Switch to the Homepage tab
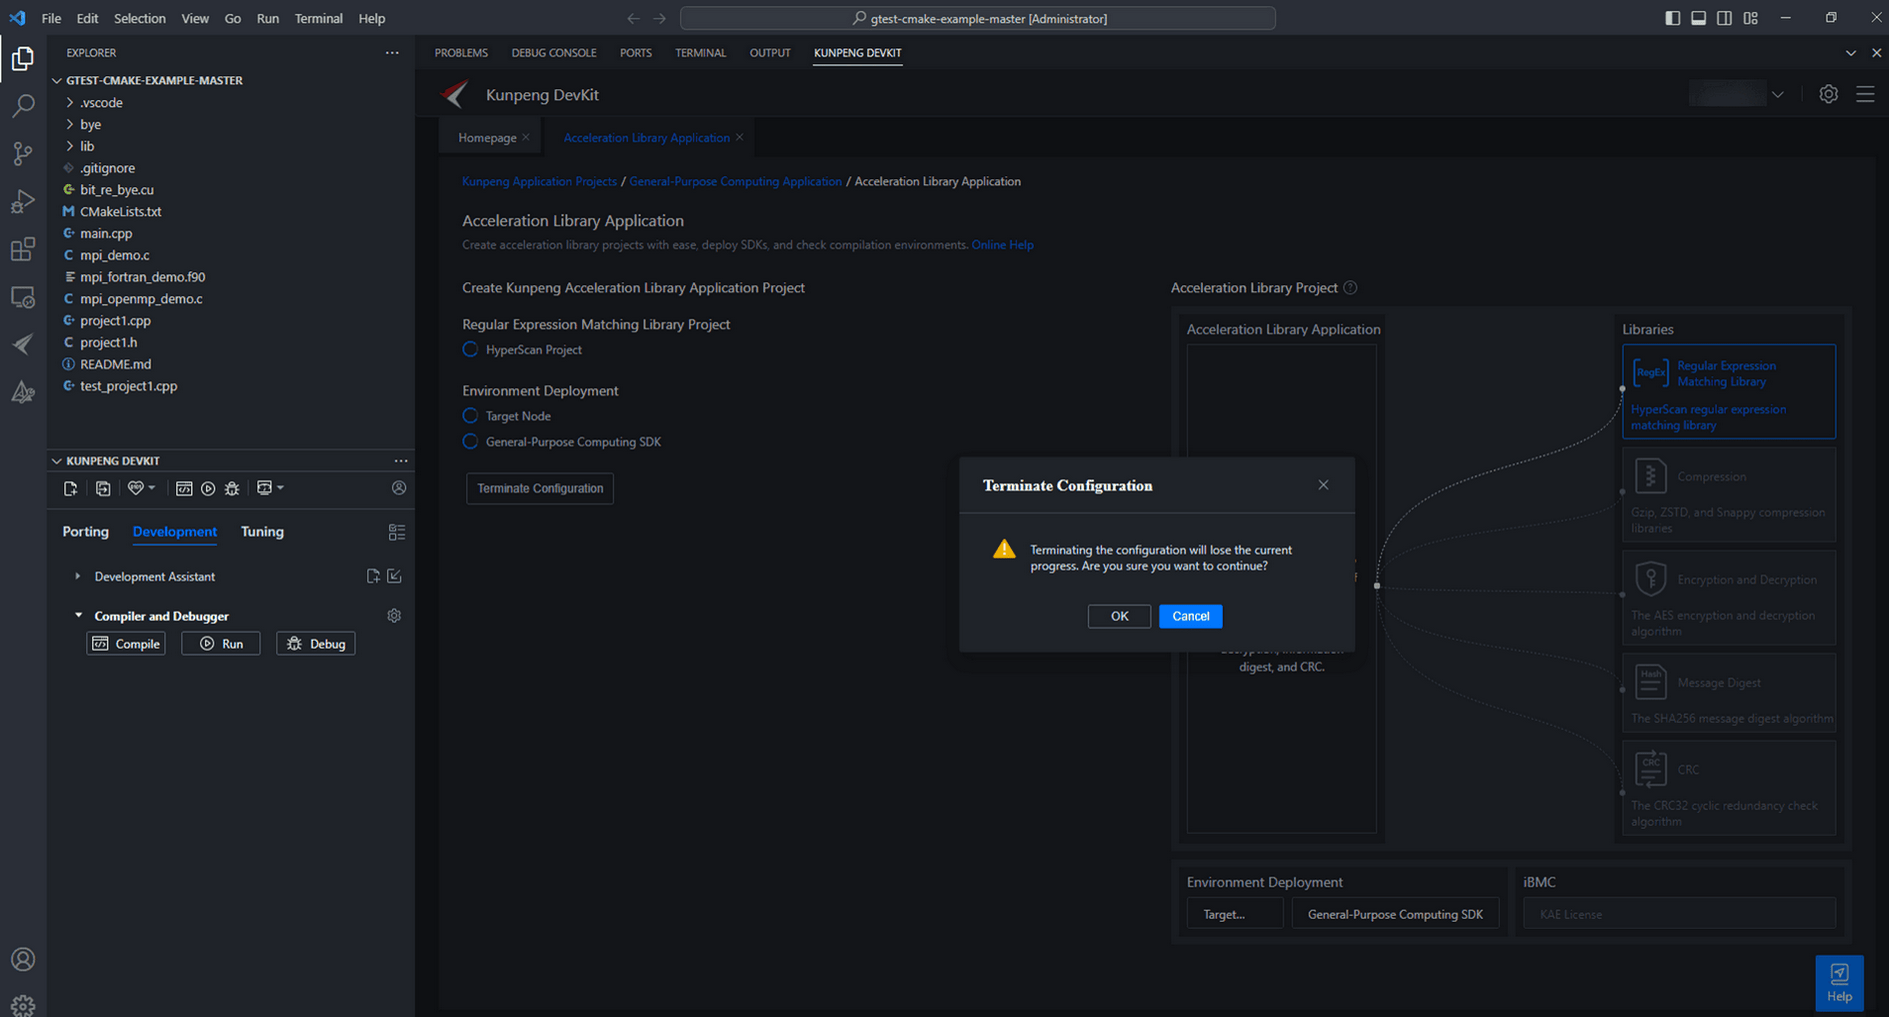The image size is (1889, 1017). 487,138
